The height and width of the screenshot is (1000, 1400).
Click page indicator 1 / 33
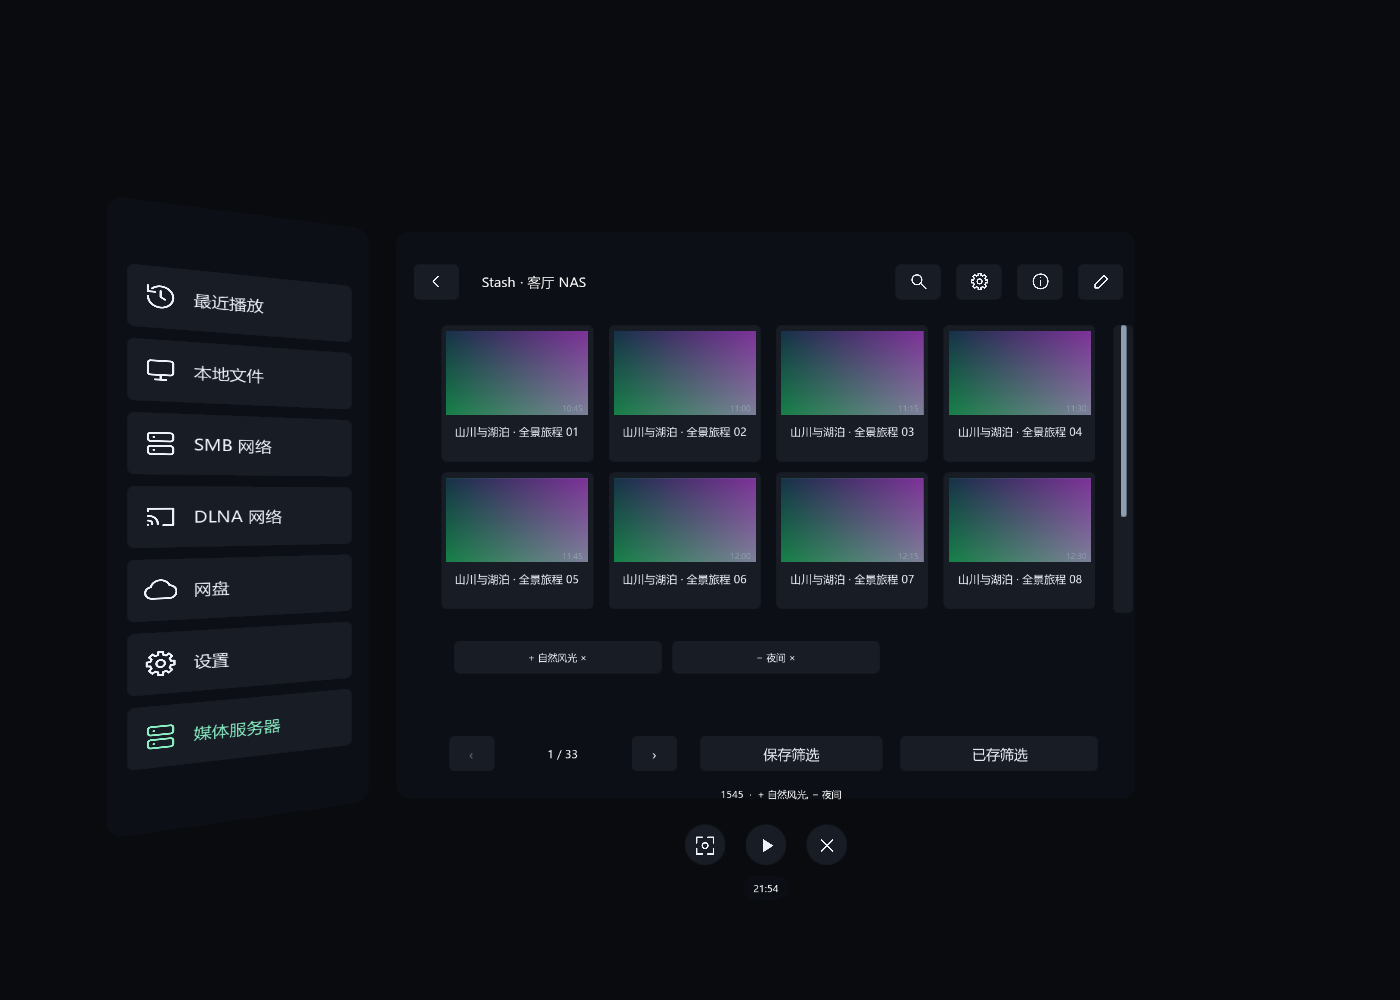tap(563, 755)
